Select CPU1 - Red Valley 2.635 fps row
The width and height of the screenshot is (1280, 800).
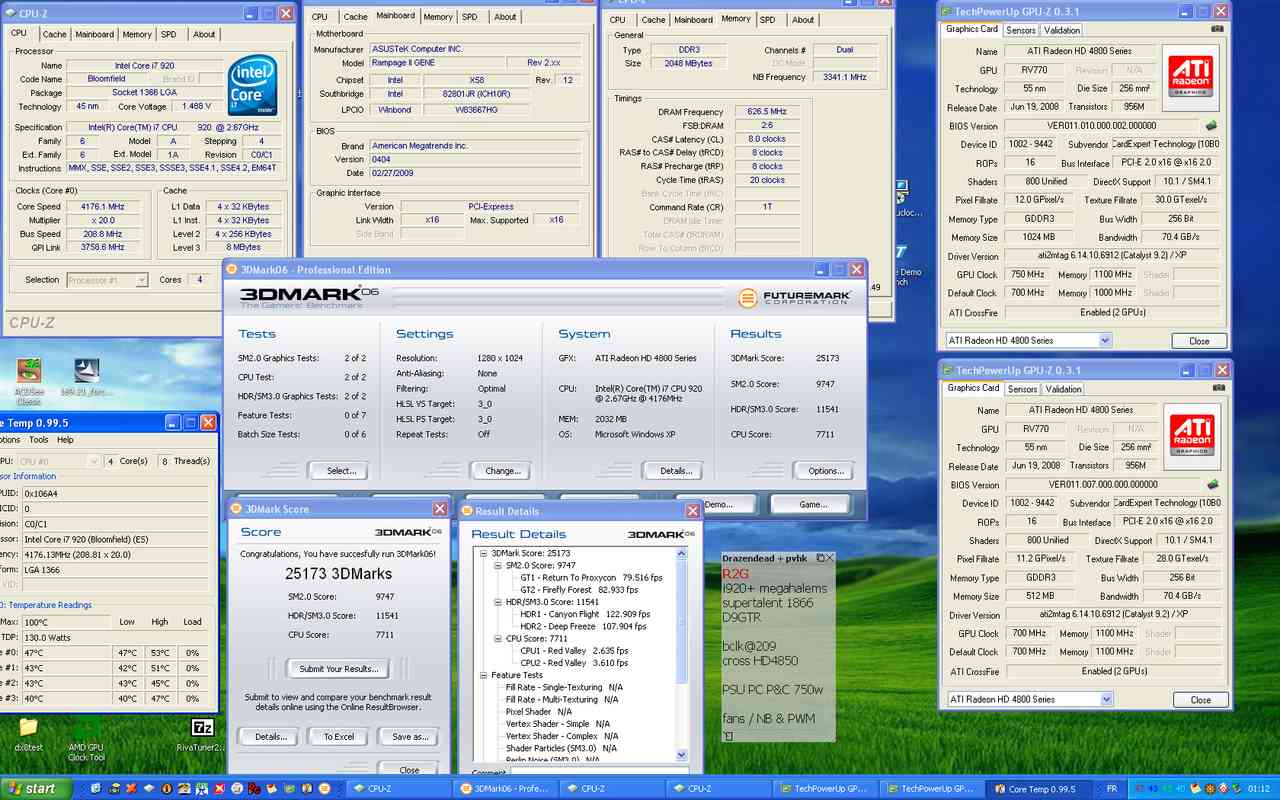coord(574,650)
